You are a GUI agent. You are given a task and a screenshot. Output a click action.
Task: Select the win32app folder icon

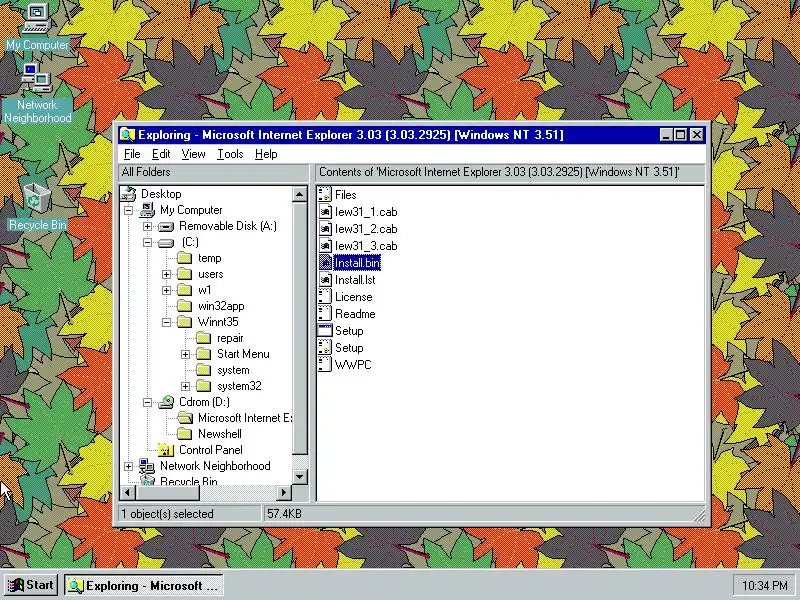pos(185,306)
